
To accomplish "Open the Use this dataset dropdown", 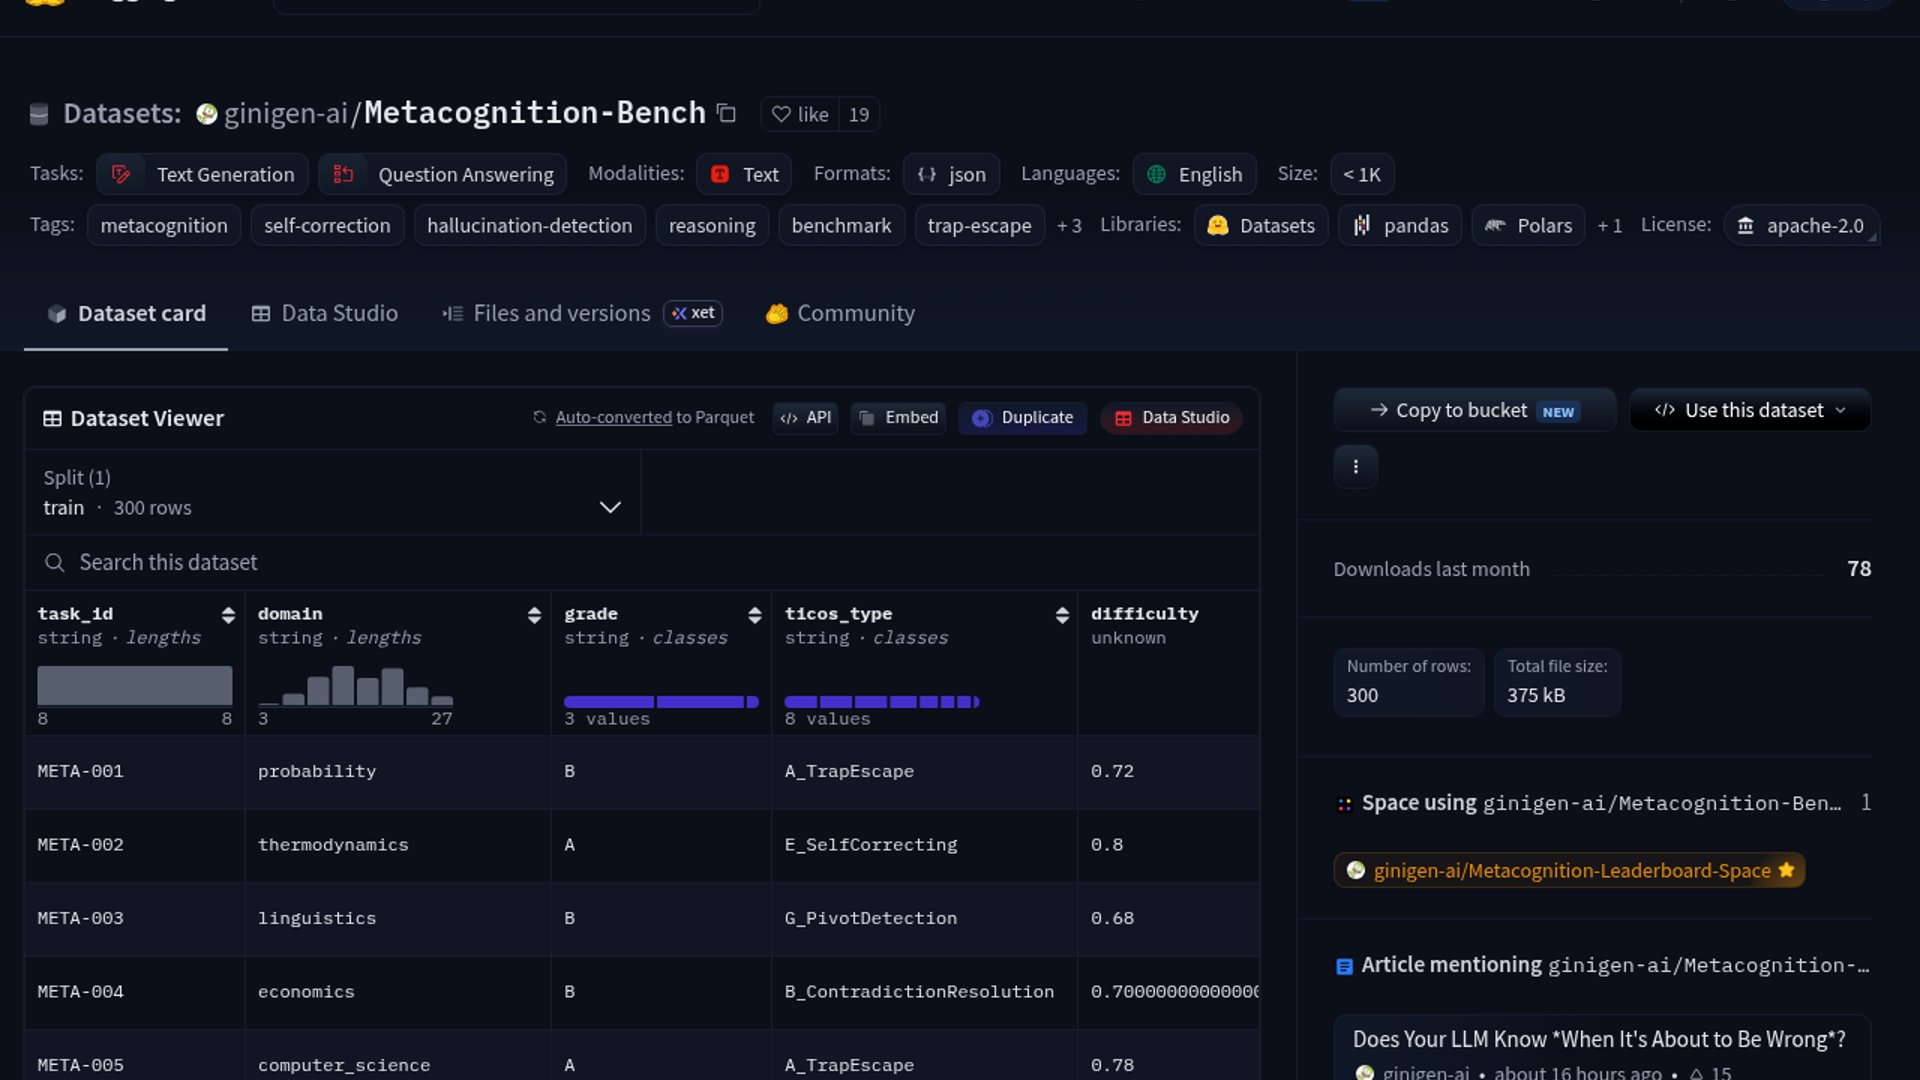I will [x=1750, y=410].
